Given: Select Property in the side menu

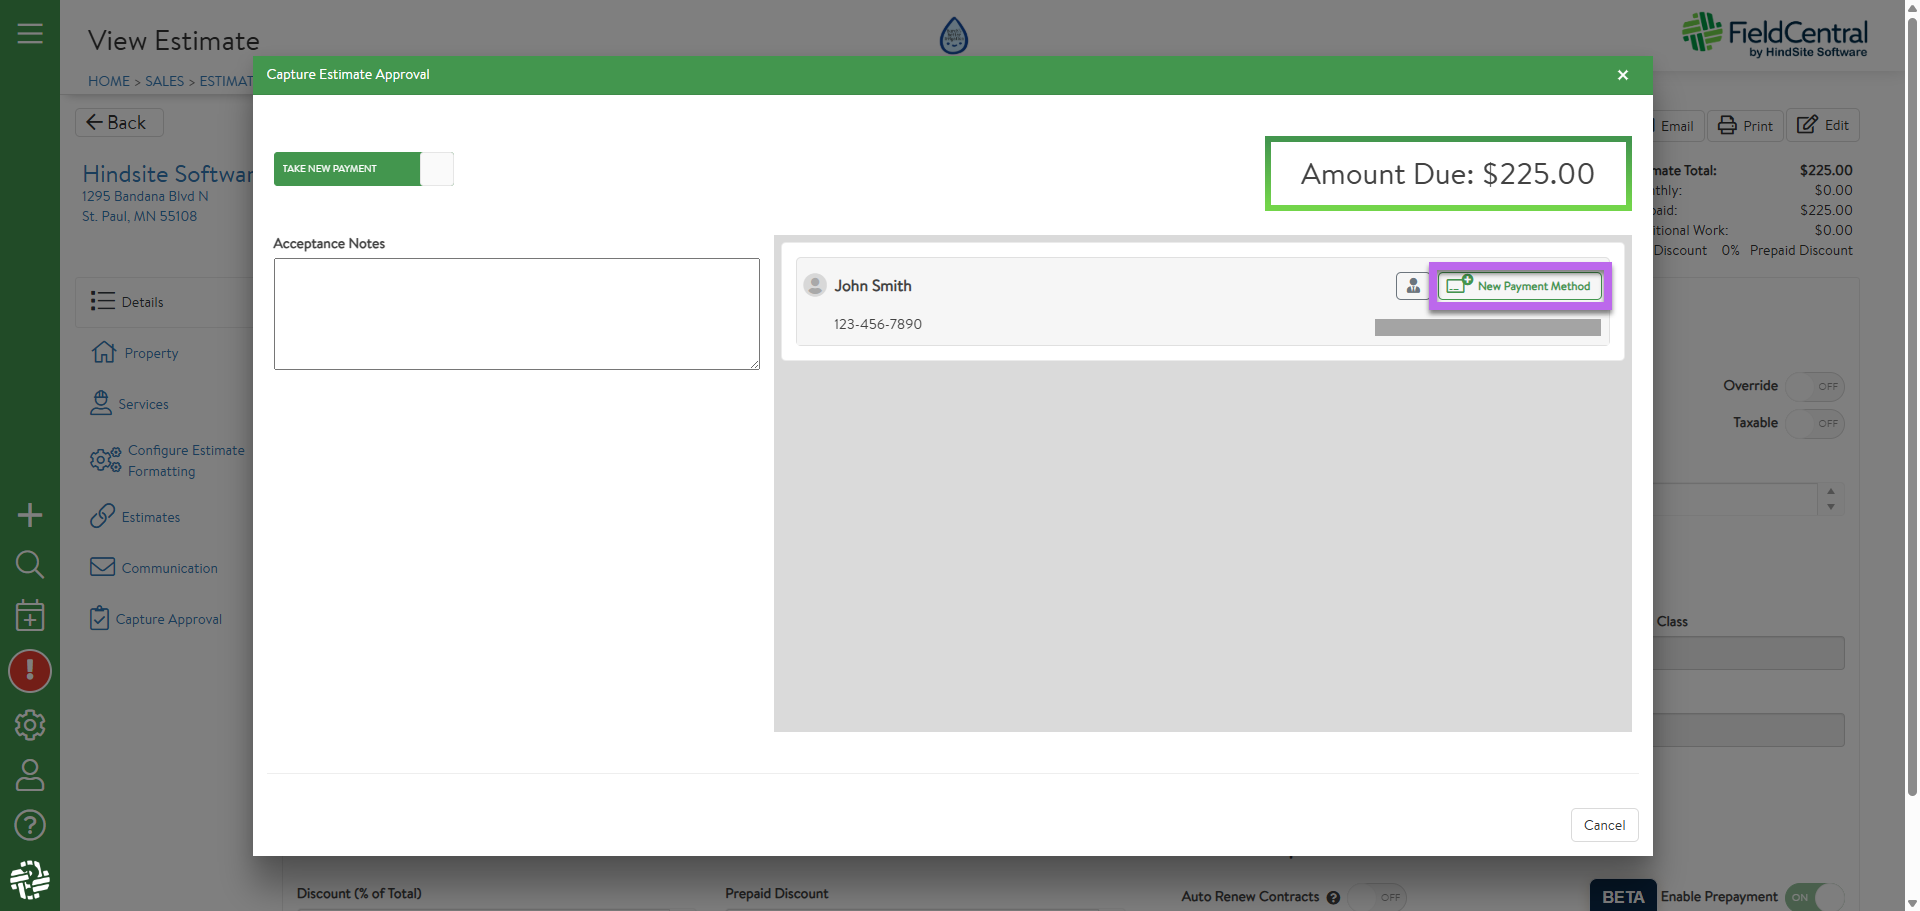Looking at the screenshot, I should tap(151, 354).
